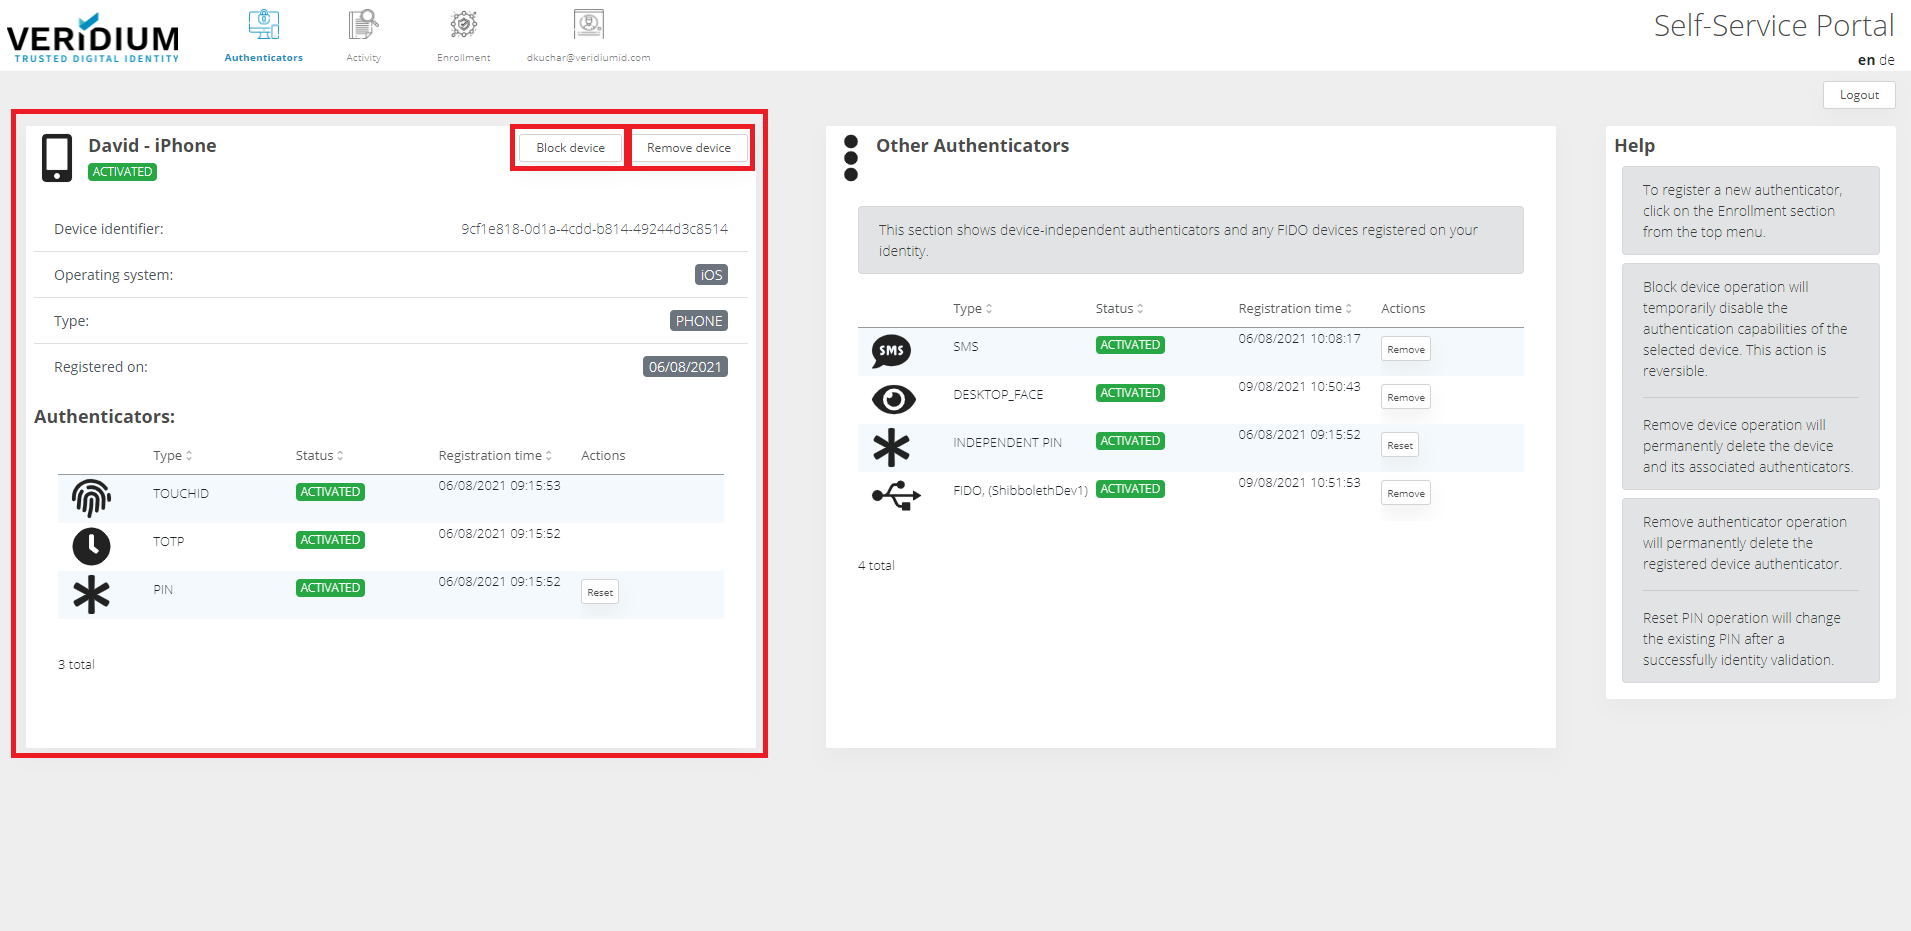Click the iPhone device icon
This screenshot has height=931, width=1911.
tap(57, 158)
